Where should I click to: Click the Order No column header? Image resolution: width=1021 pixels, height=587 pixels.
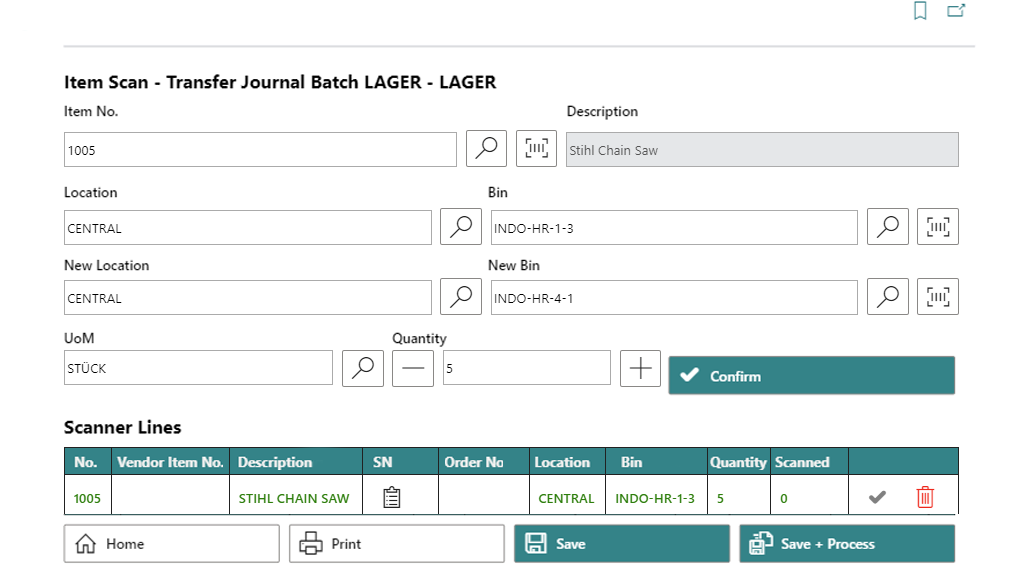point(484,462)
